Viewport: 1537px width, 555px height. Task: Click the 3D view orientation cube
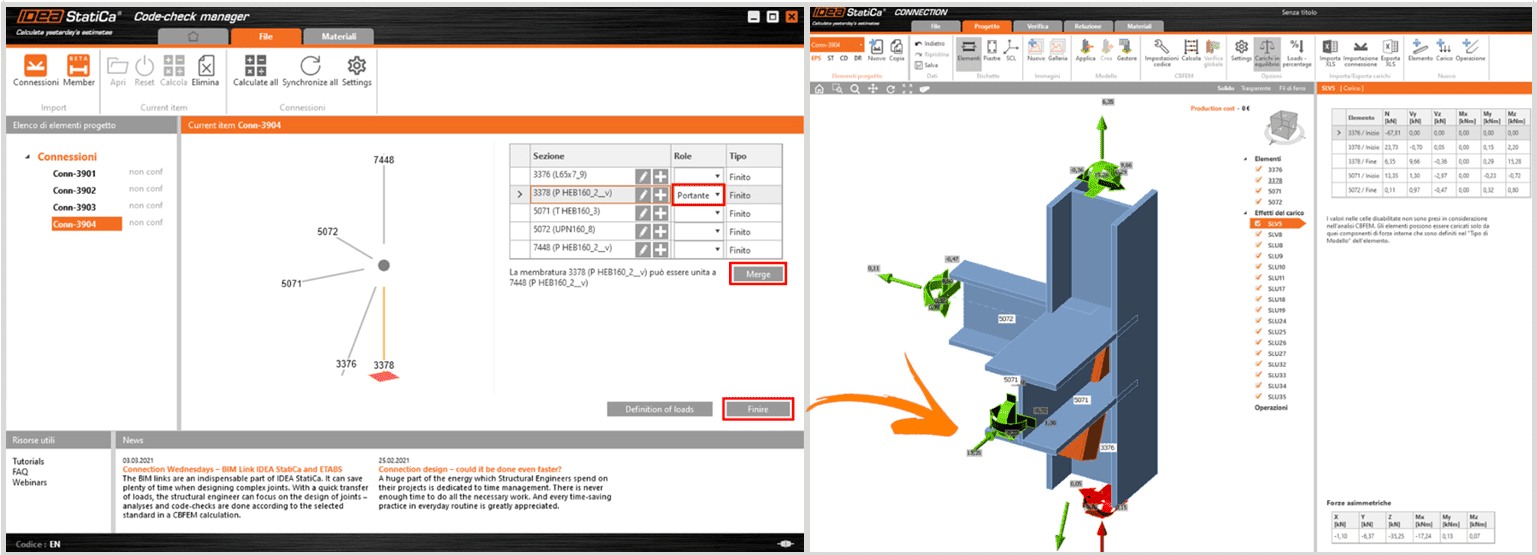1282,127
